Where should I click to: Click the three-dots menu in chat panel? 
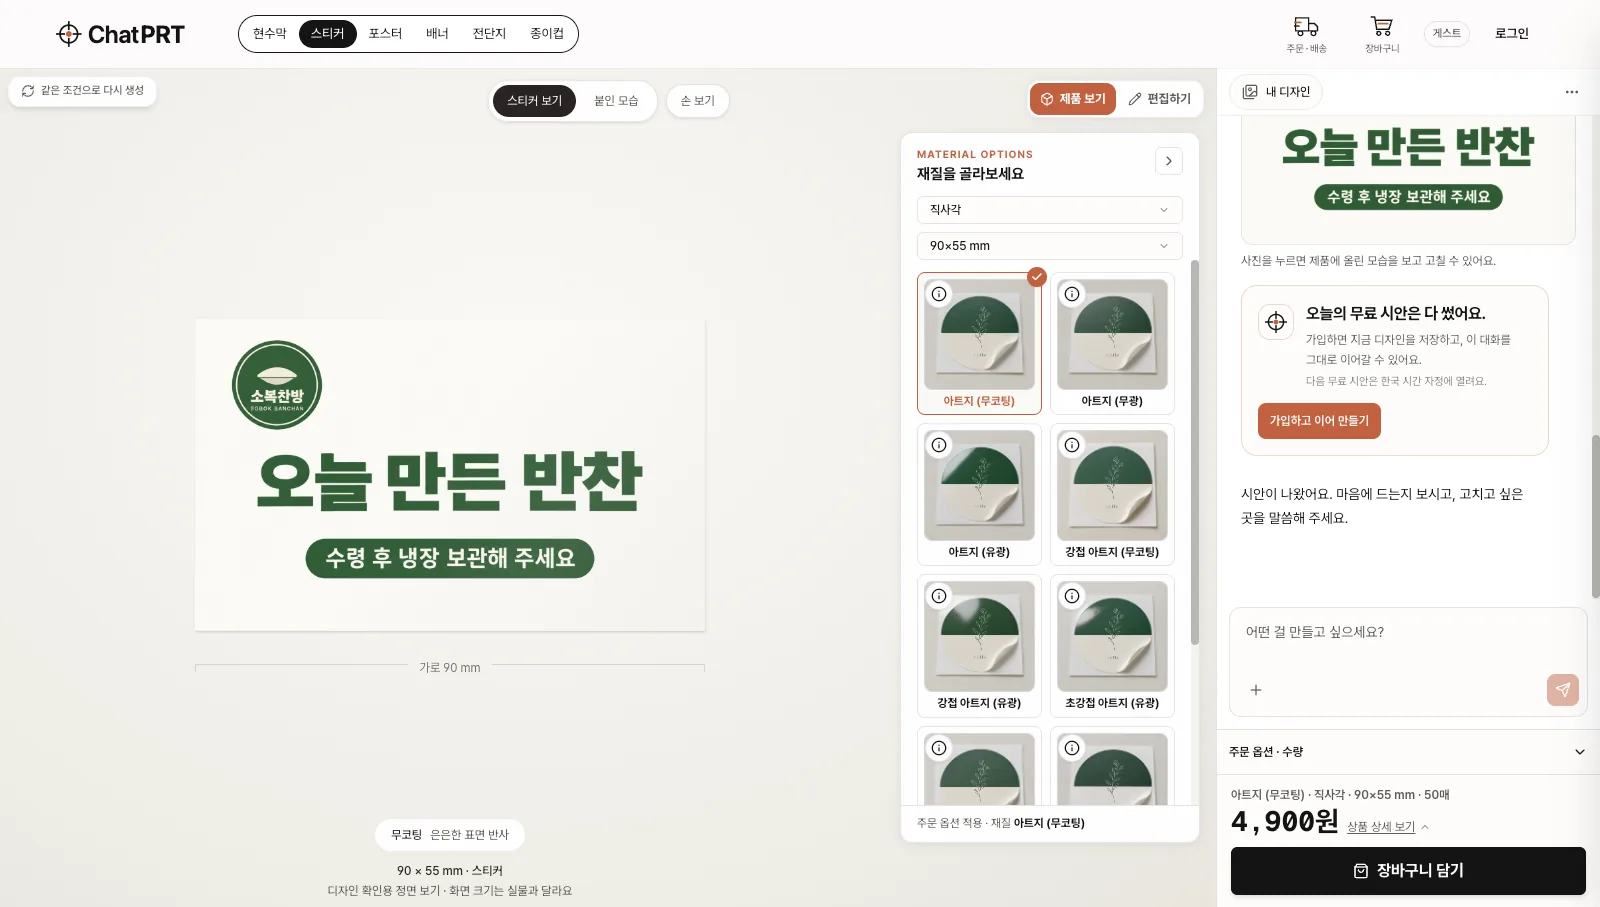[1572, 92]
